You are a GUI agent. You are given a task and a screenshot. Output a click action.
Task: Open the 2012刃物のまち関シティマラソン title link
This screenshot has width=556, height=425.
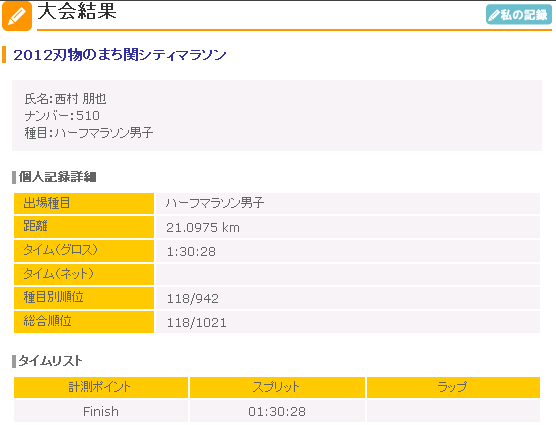pos(119,55)
